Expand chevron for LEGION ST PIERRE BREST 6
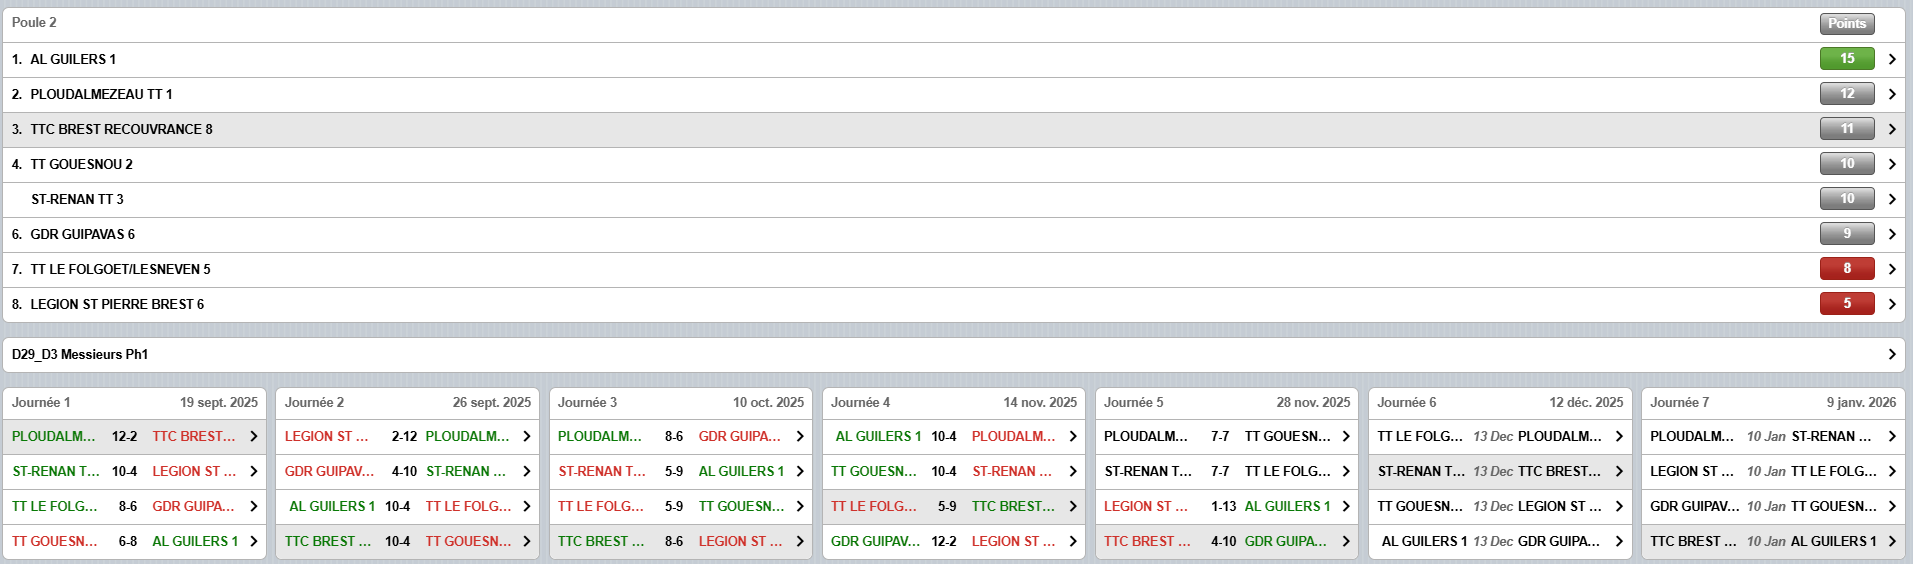Screen dimensions: 1913x564 click(1891, 304)
